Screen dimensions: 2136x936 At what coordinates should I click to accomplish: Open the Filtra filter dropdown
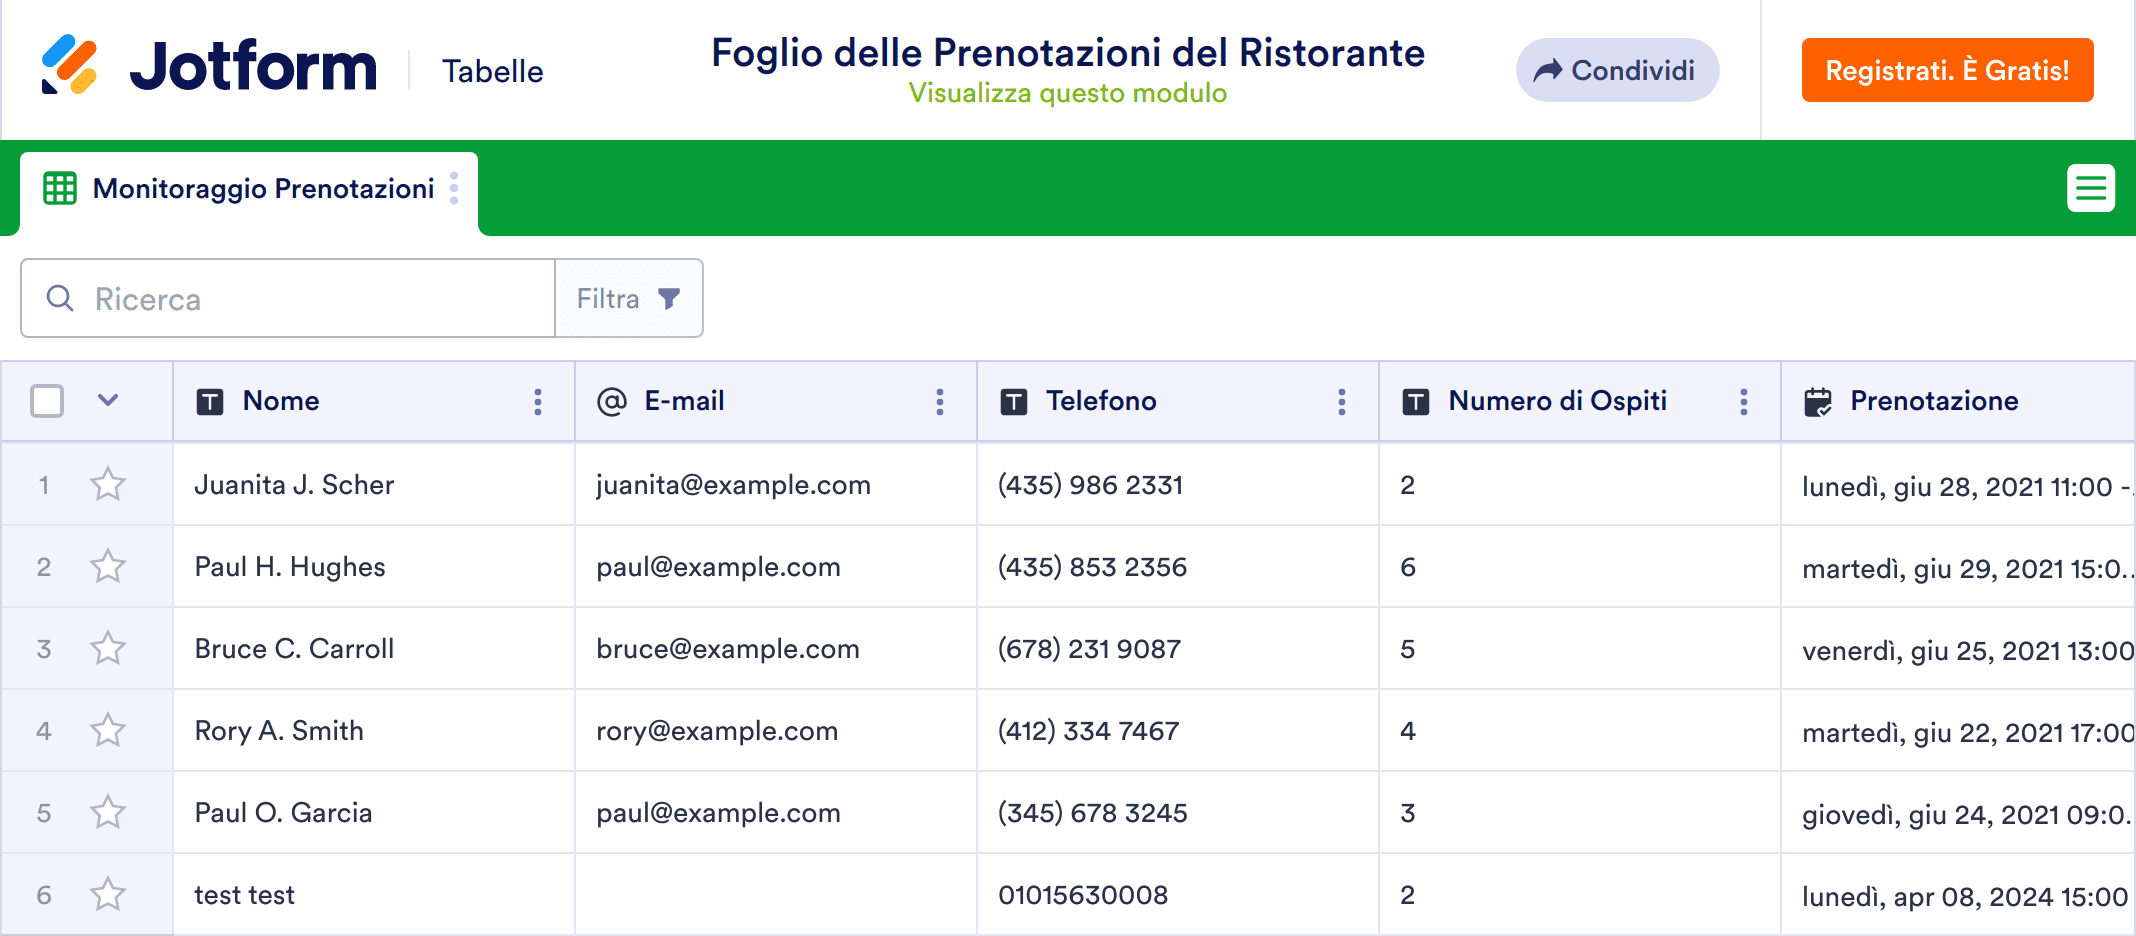point(628,299)
